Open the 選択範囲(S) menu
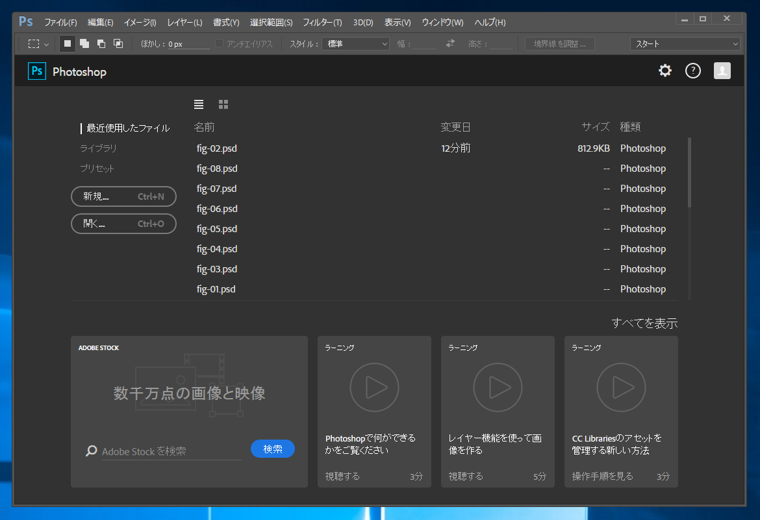Viewport: 760px width, 520px height. [x=271, y=22]
